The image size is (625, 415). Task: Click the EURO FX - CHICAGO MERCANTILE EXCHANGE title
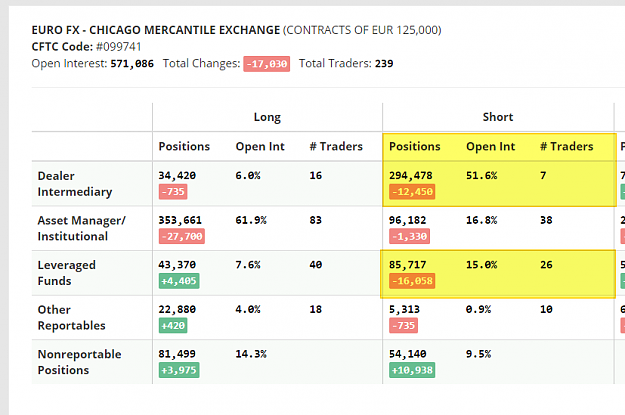pyautogui.click(x=156, y=30)
